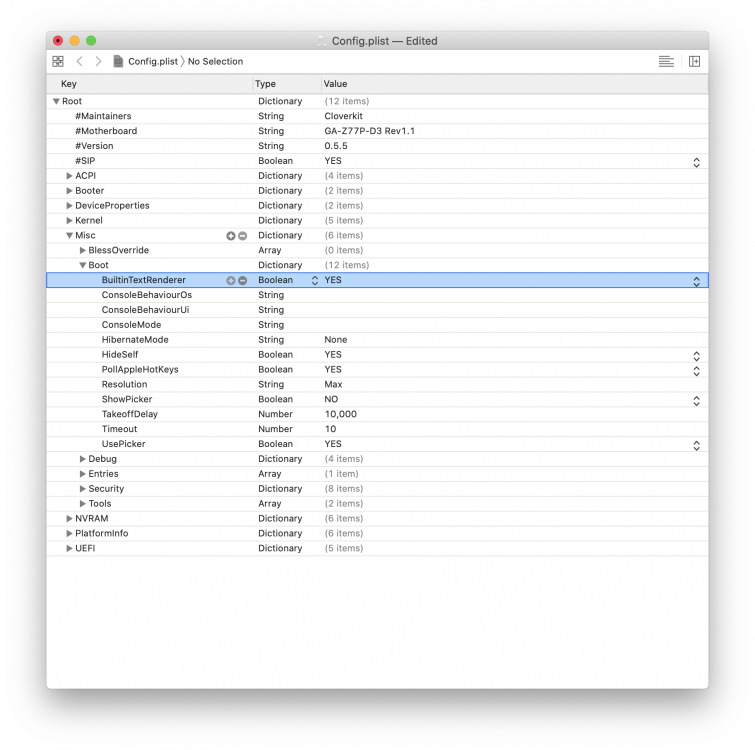Screen dimensions: 755x750
Task: Select the Timeout key
Action: [x=119, y=430]
